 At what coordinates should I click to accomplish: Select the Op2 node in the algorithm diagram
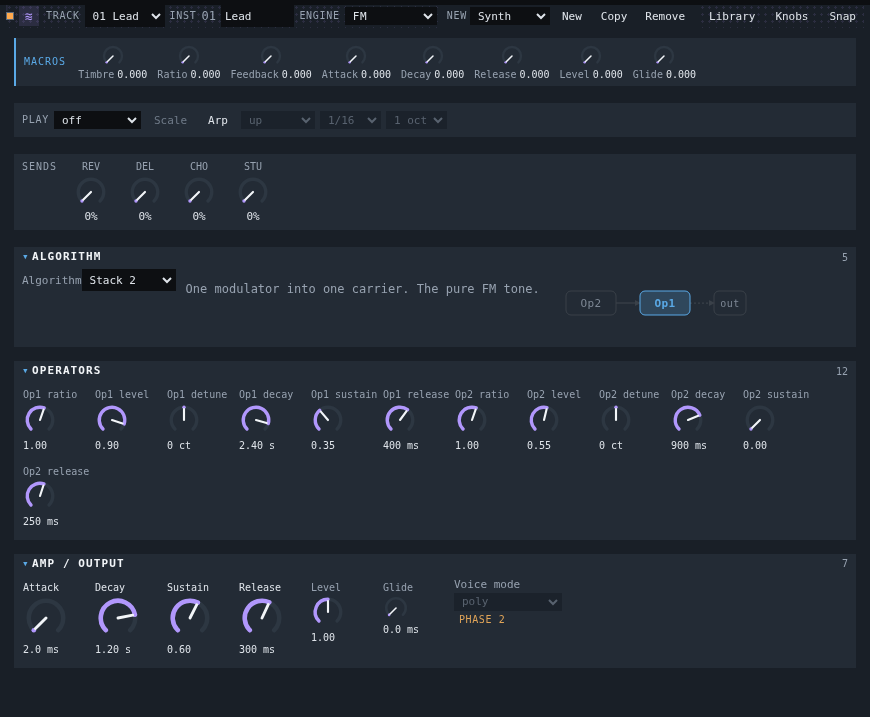(590, 303)
